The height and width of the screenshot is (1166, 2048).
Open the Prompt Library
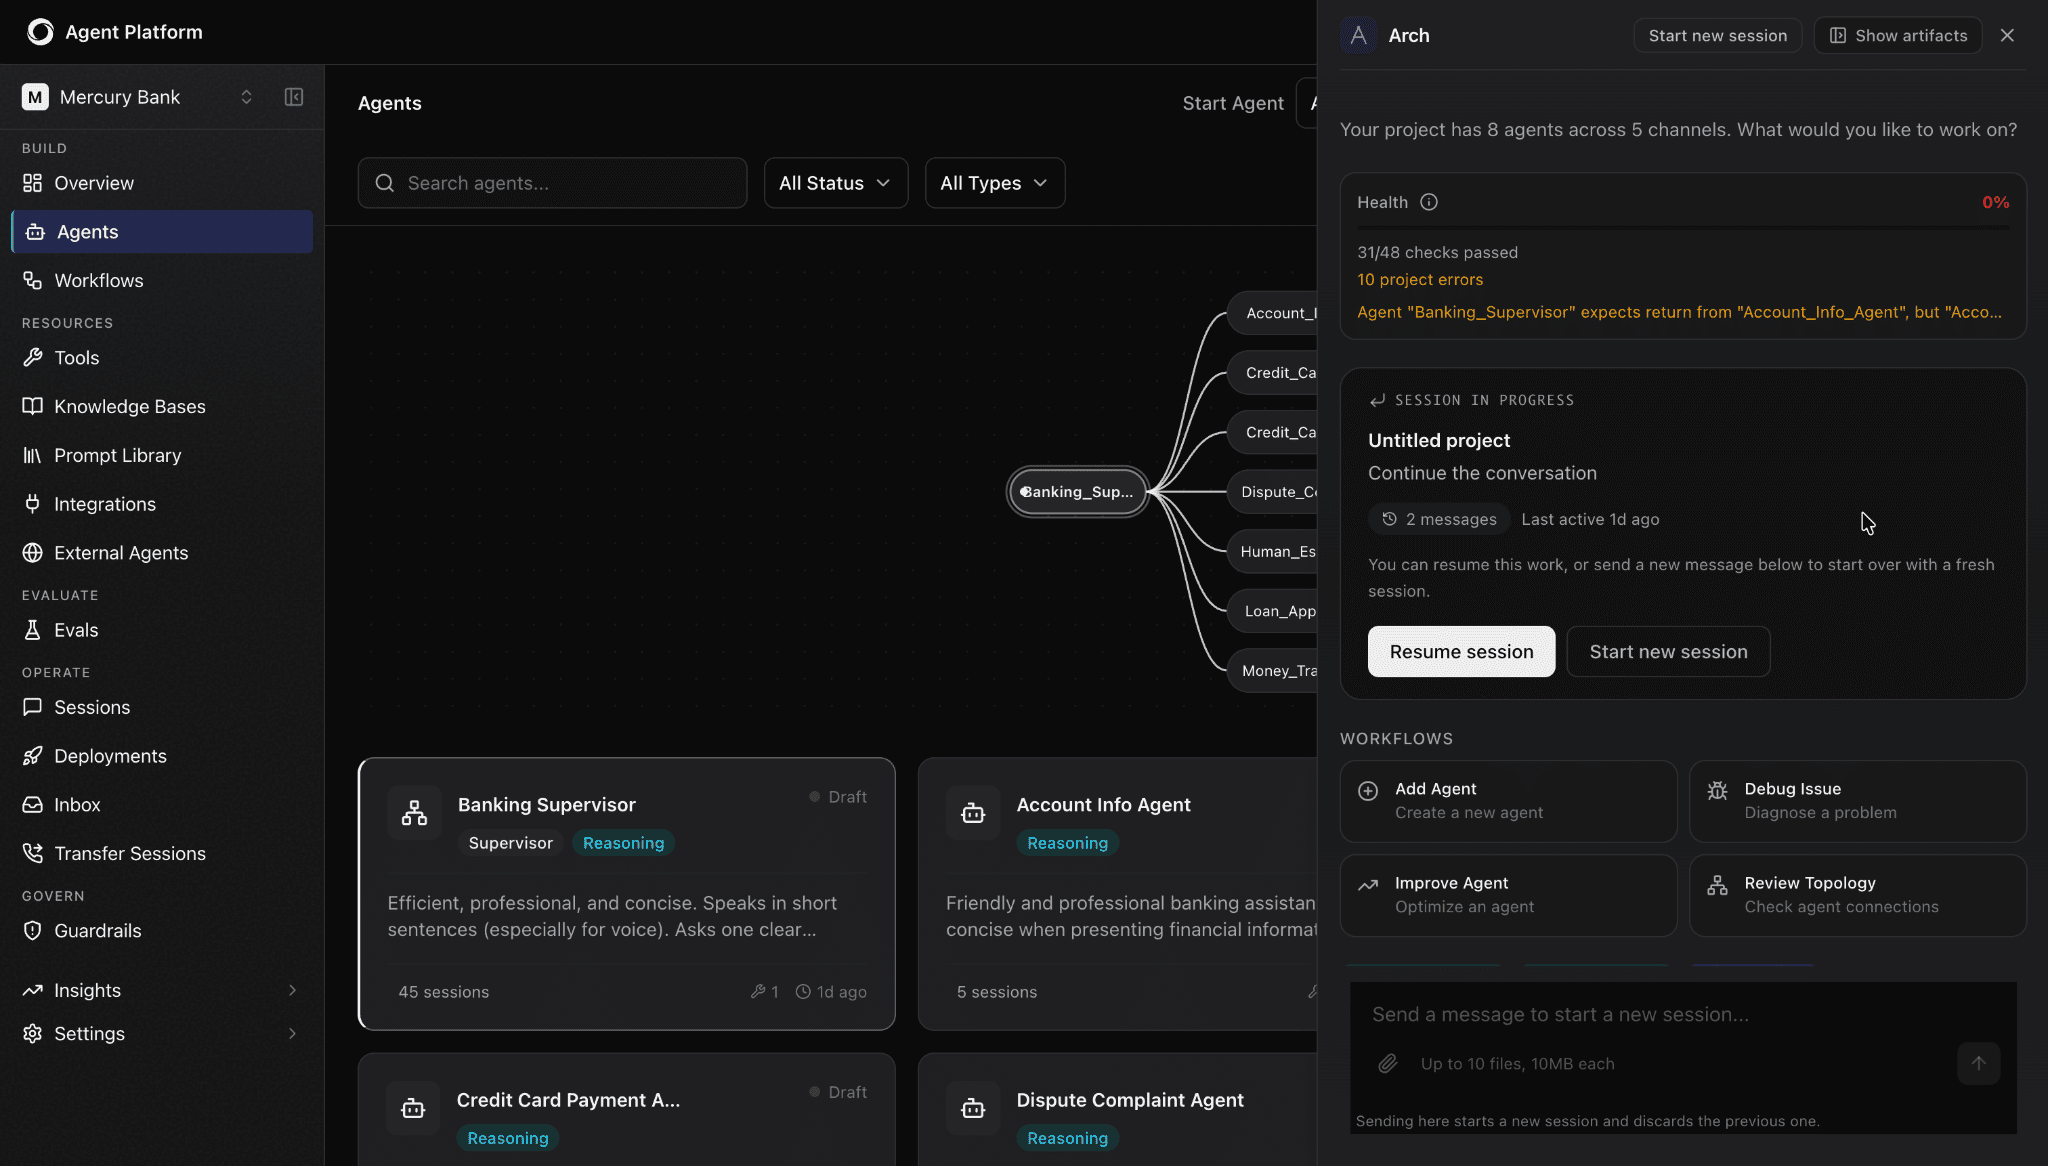(162, 456)
